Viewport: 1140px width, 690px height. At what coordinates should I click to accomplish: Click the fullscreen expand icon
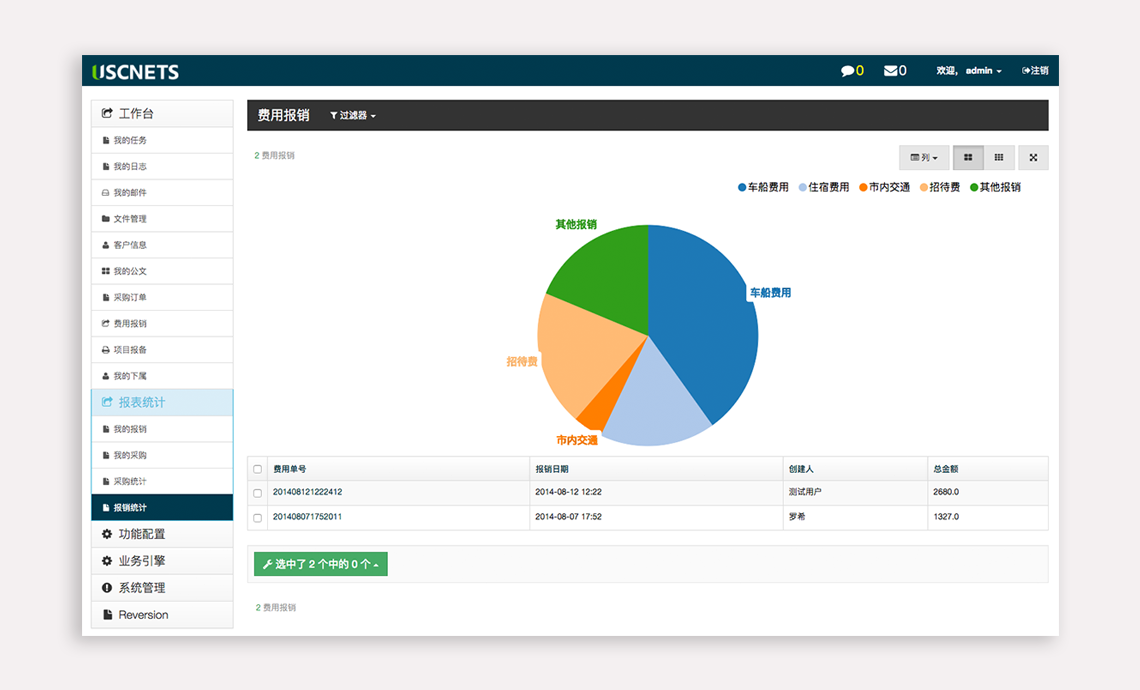[1033, 158]
